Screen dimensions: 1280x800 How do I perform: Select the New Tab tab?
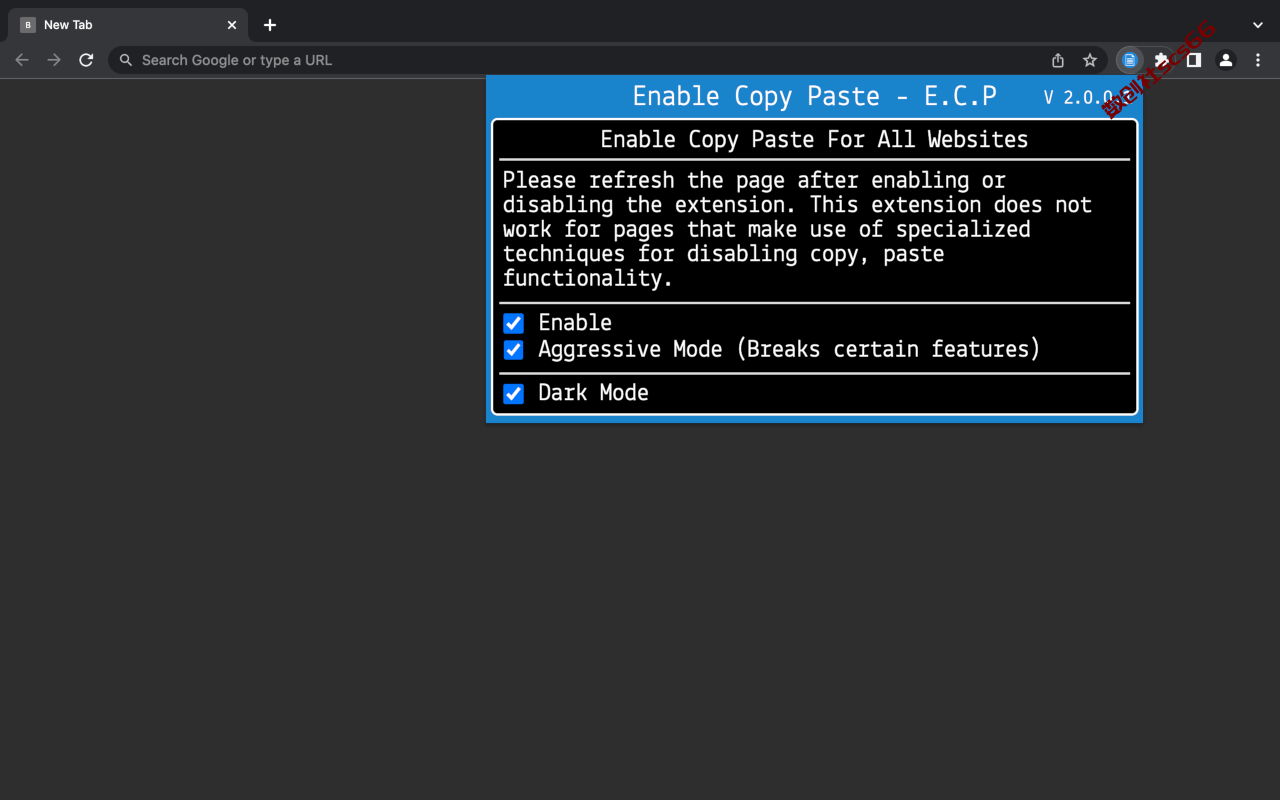click(x=128, y=25)
